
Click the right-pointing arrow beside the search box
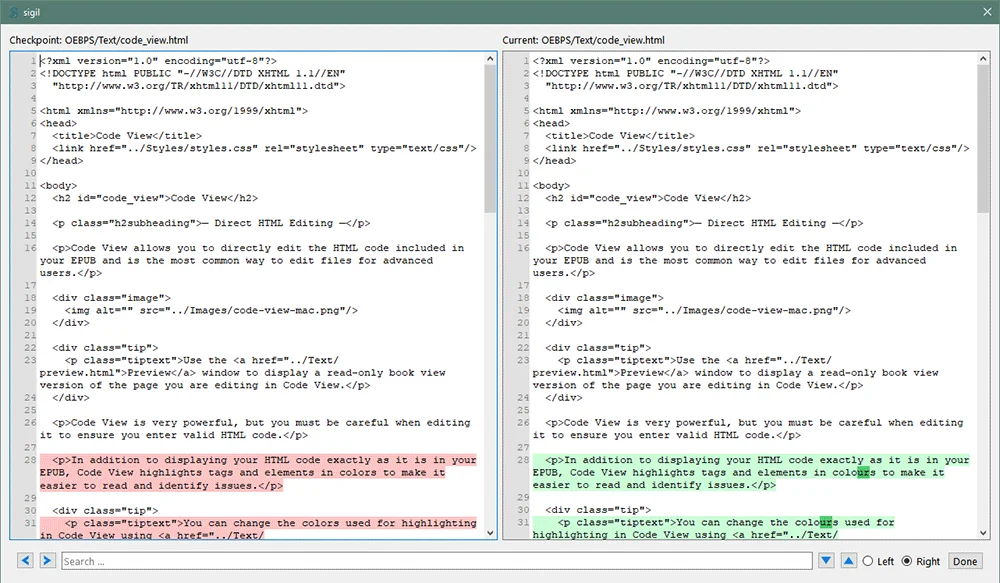click(x=47, y=561)
